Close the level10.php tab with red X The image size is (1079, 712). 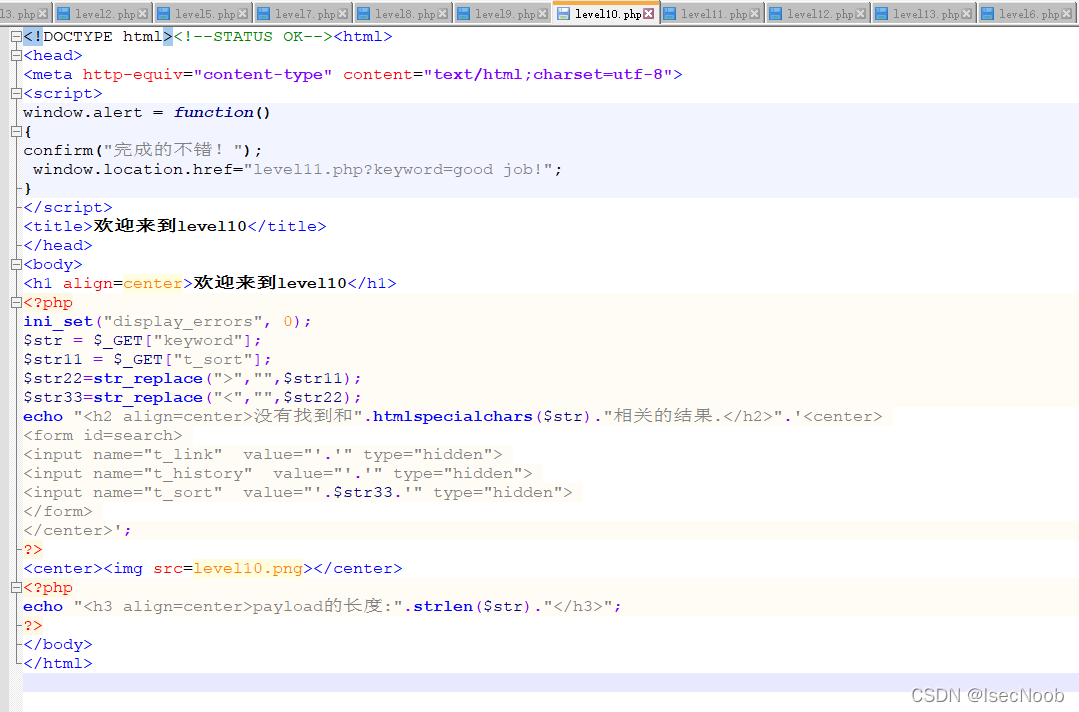tap(648, 14)
